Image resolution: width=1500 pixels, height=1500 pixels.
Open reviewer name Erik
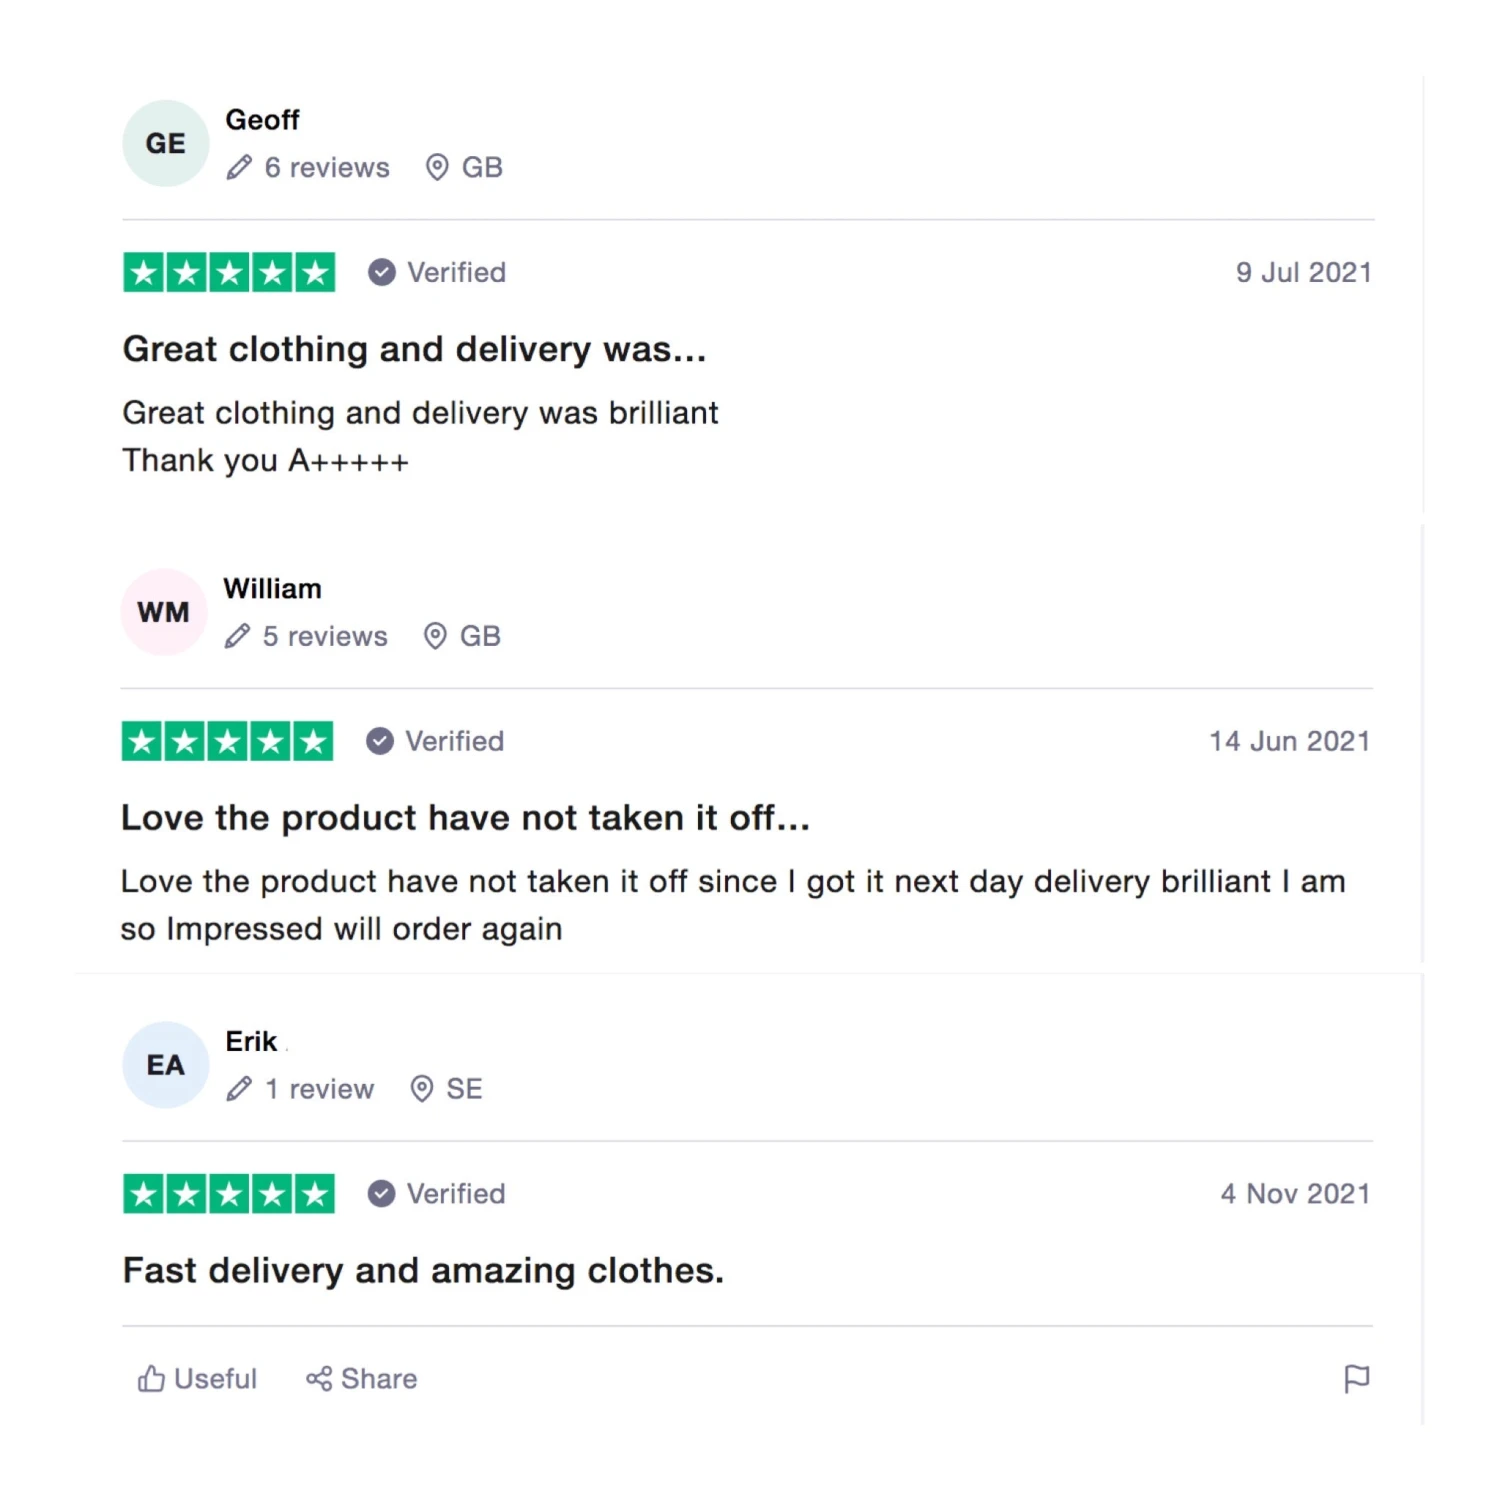tap(251, 1042)
